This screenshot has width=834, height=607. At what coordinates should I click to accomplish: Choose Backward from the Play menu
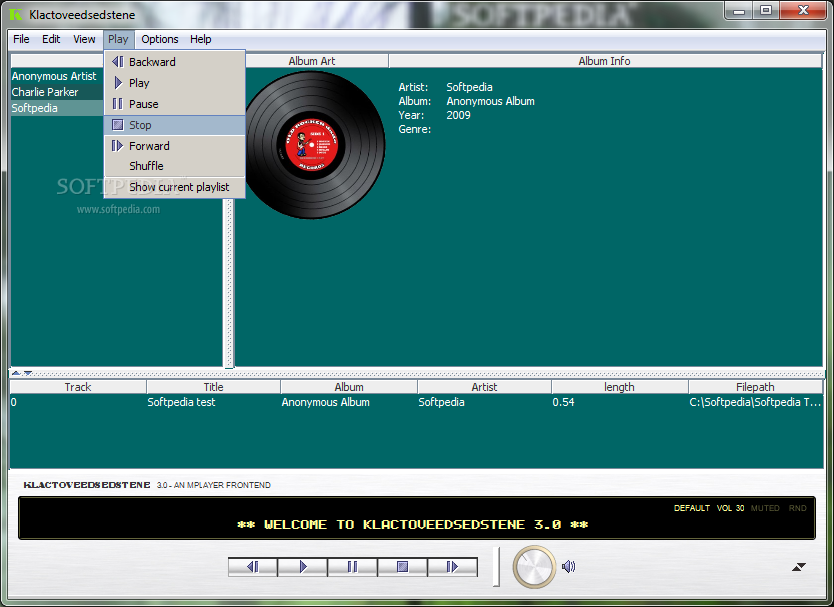175,62
